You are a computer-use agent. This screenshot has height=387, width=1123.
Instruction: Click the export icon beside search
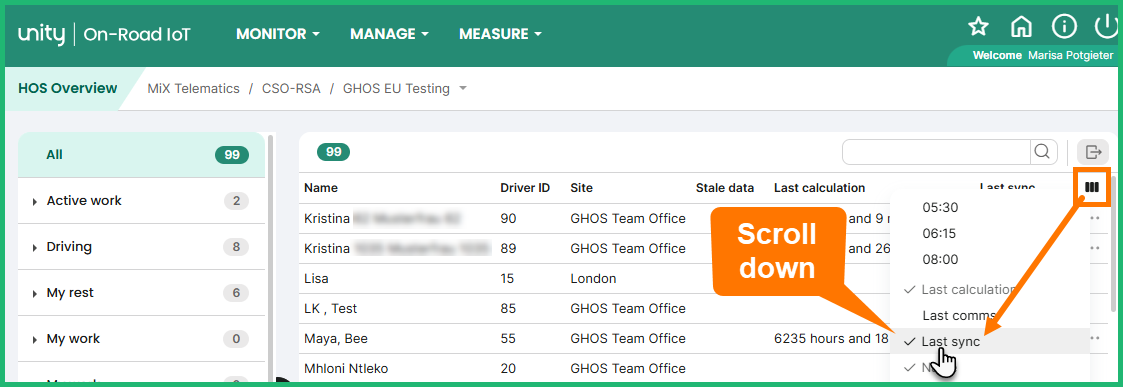[1093, 152]
